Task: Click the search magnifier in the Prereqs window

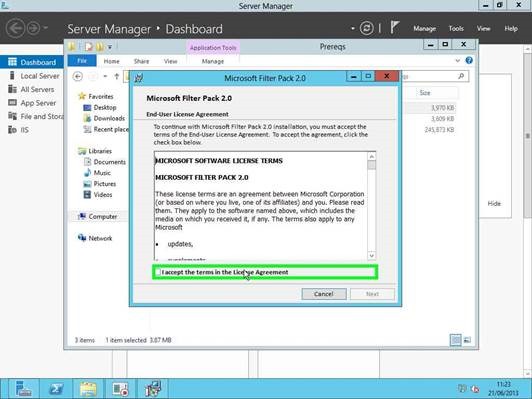Action: 461,76
